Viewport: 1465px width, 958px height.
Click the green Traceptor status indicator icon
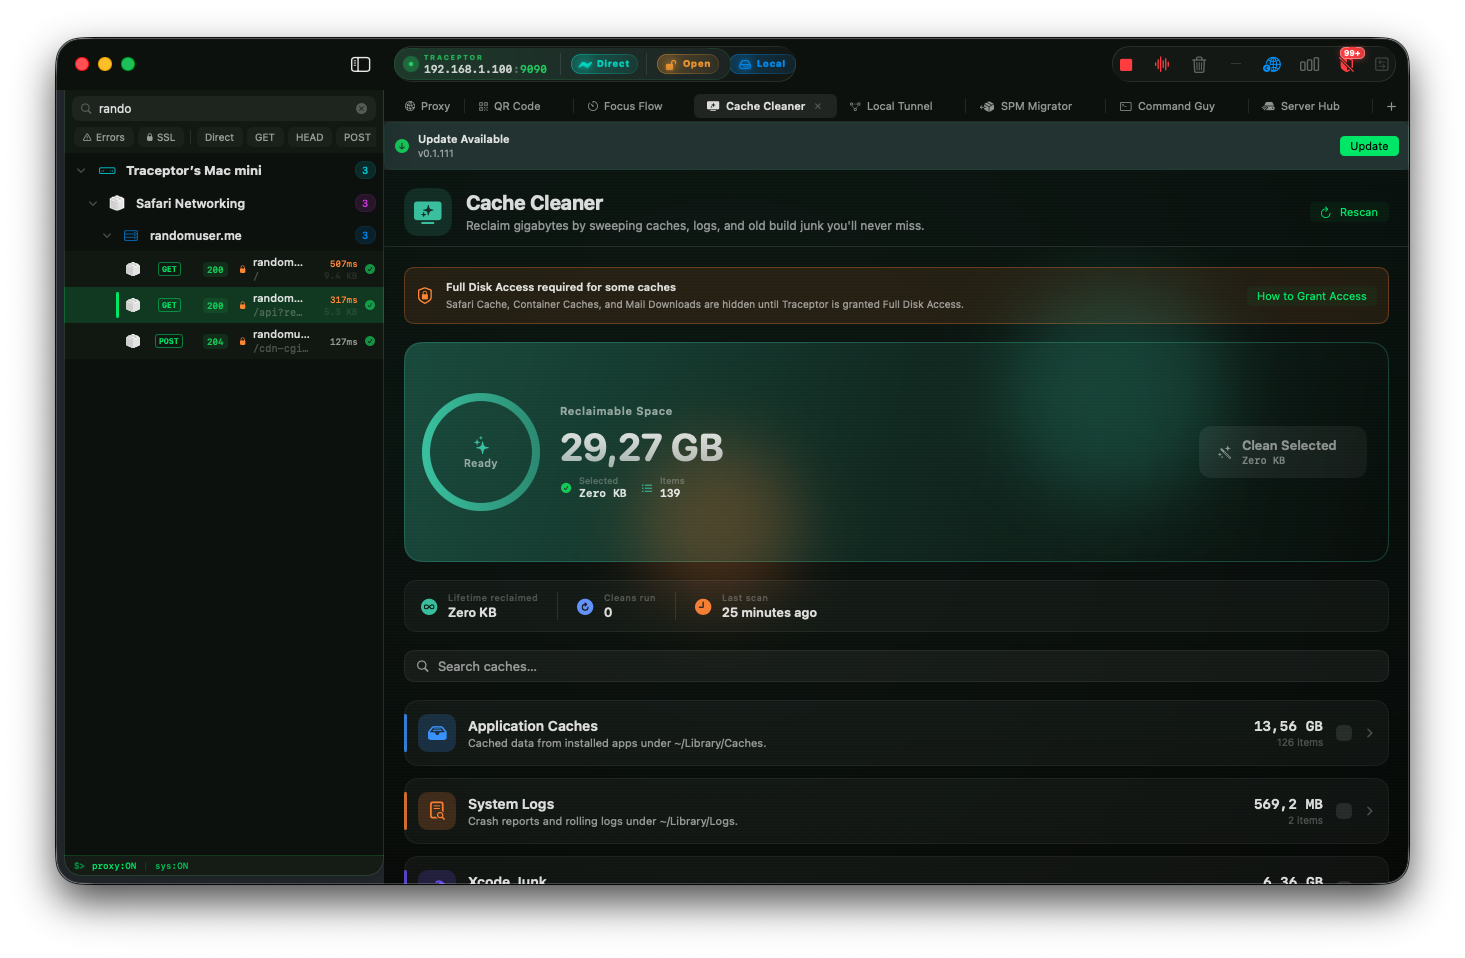[410, 64]
